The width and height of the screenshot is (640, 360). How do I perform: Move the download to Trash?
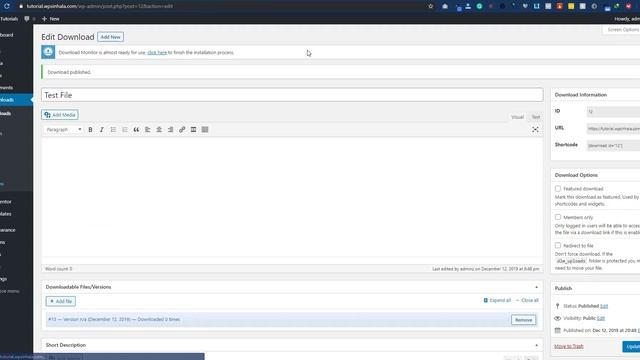tap(569, 346)
